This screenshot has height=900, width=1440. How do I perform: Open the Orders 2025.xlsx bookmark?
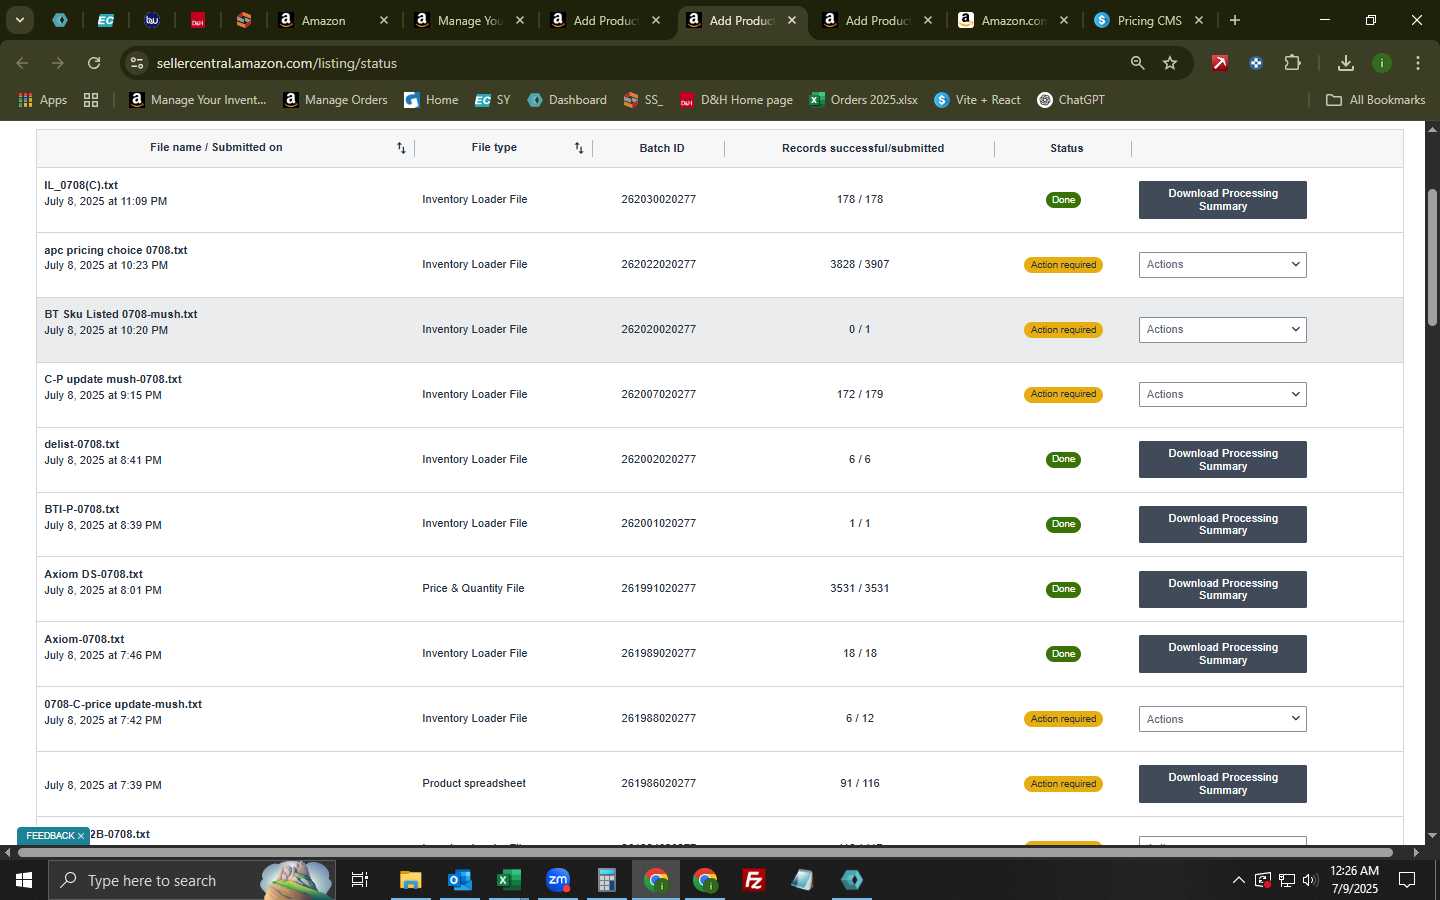coord(863,100)
